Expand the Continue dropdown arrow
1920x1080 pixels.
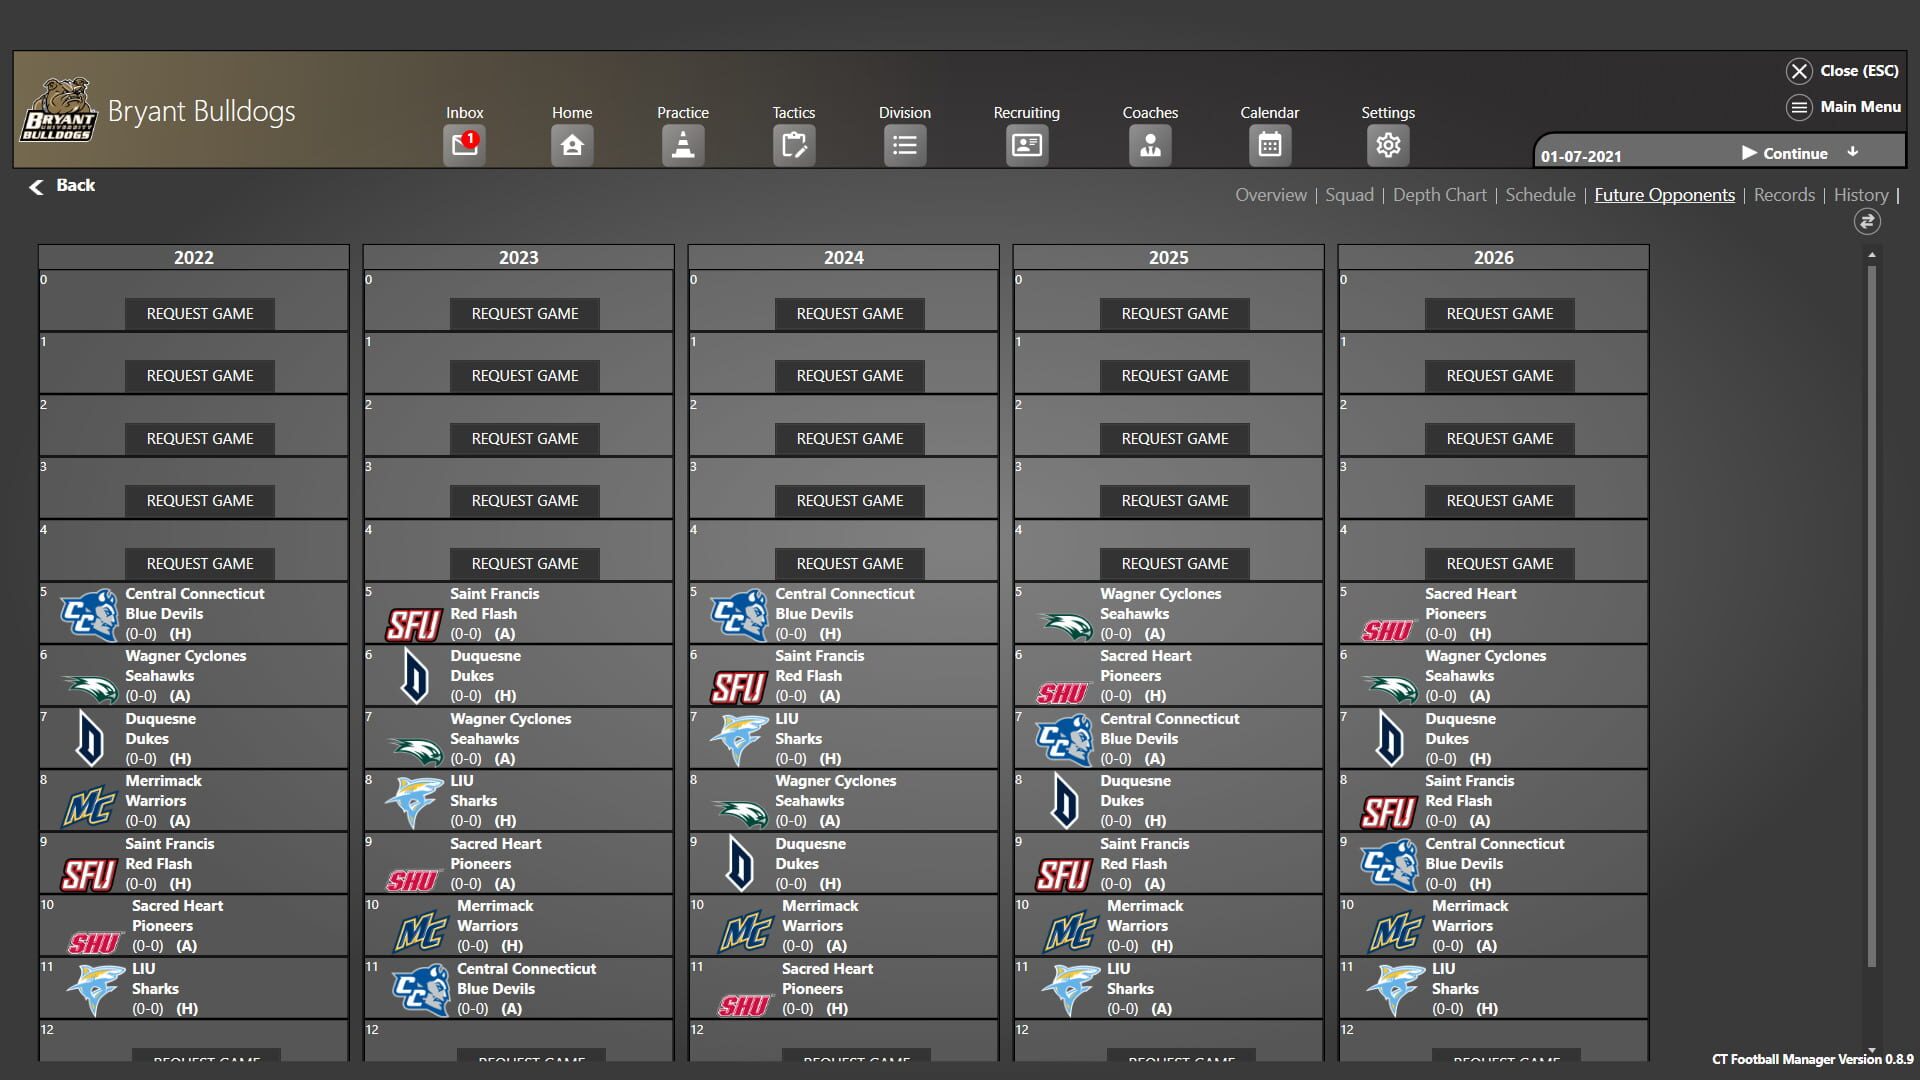click(1853, 152)
